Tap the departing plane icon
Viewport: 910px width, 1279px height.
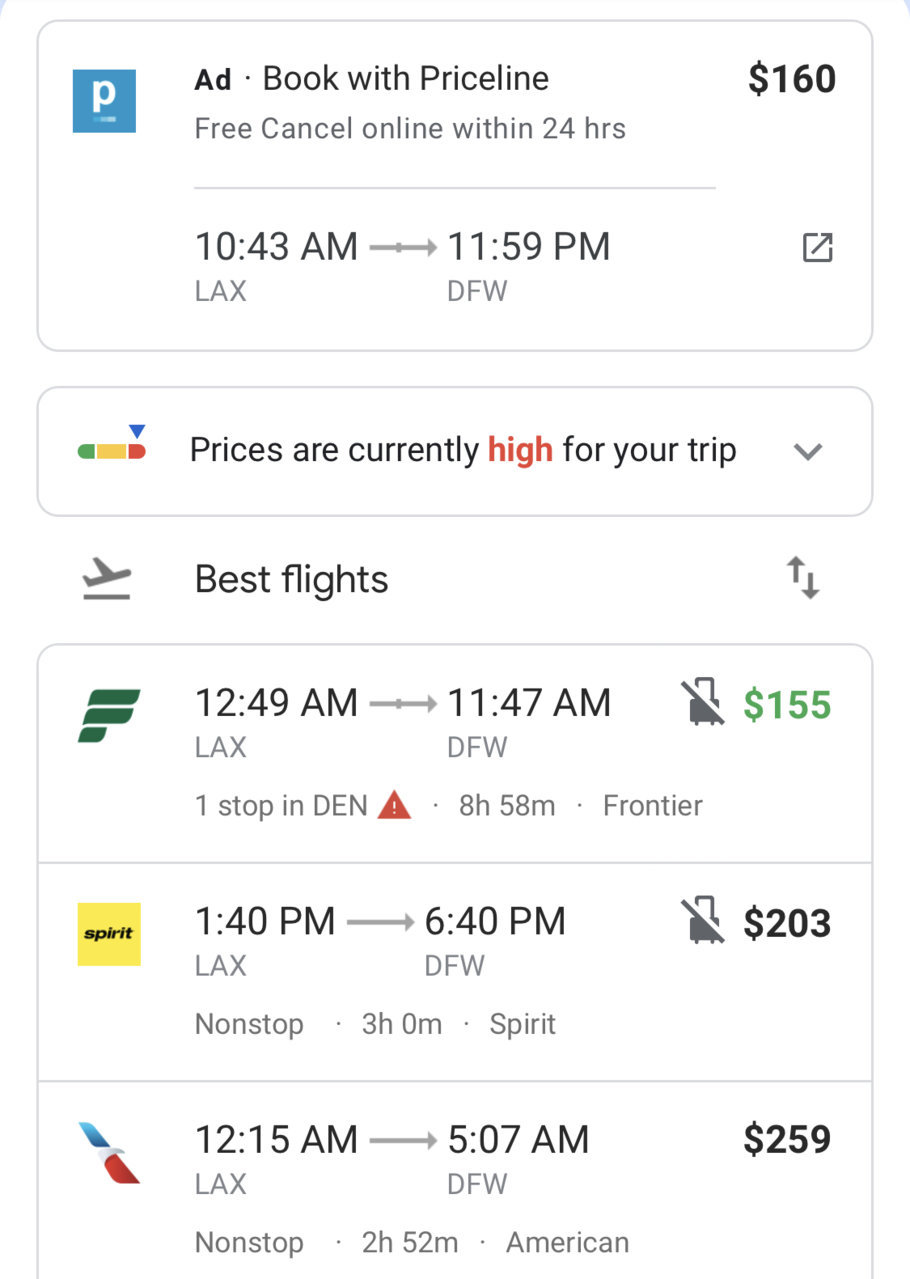(x=106, y=579)
